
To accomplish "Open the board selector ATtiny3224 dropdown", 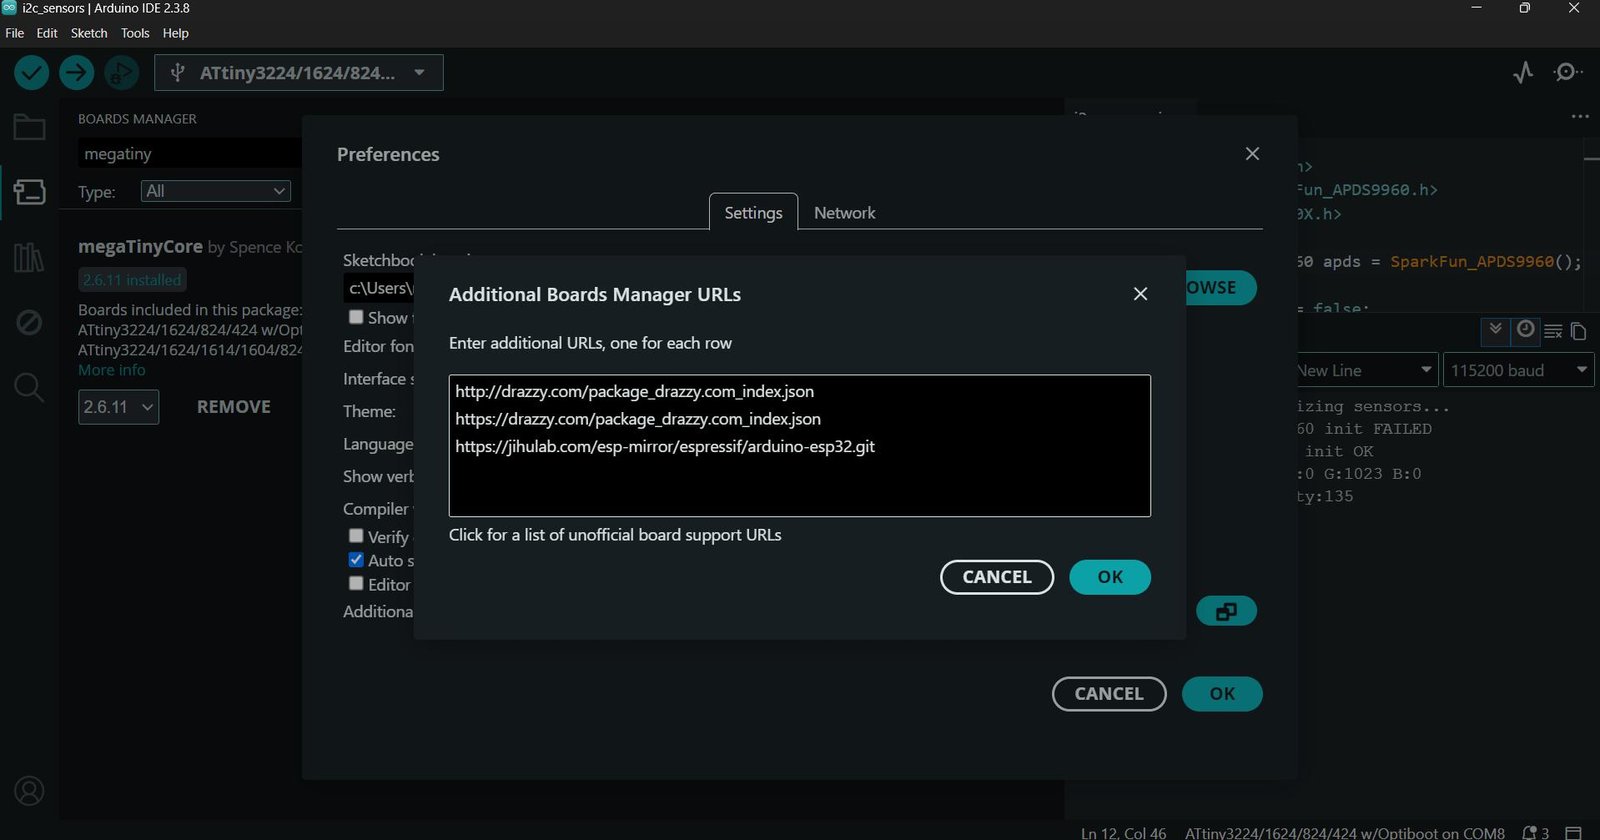I will 299,73.
